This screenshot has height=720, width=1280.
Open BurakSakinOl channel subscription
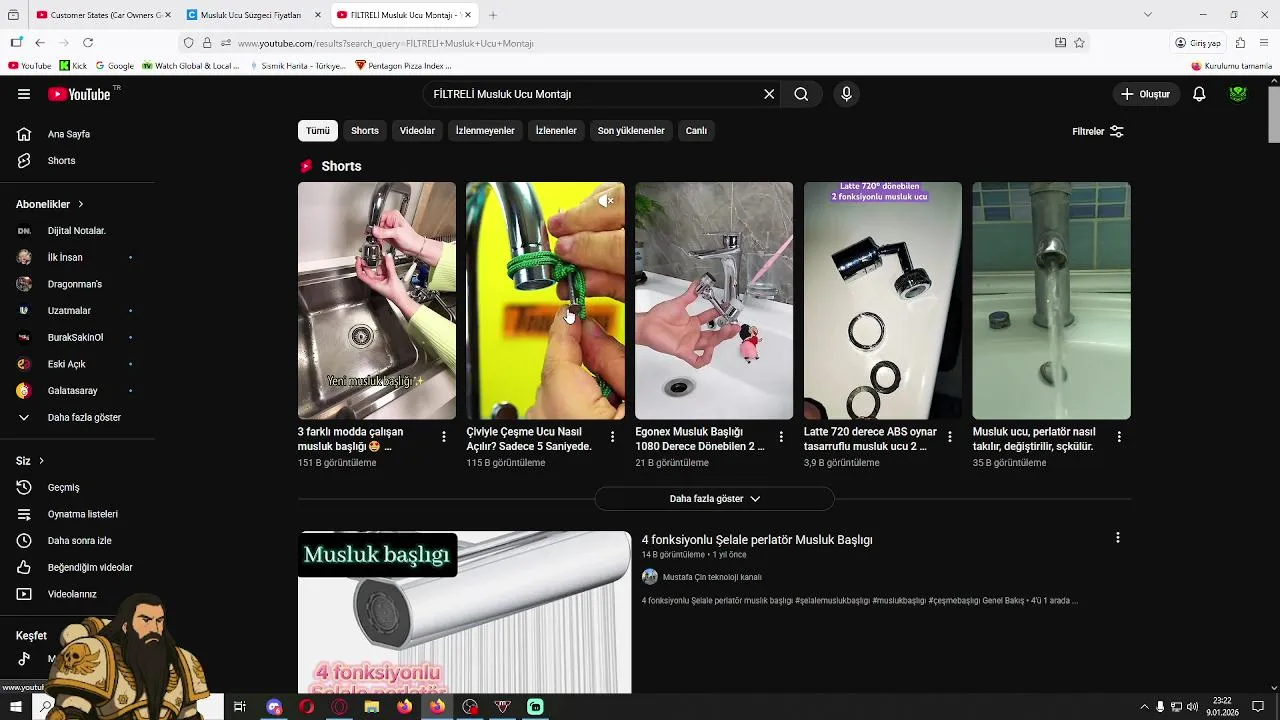pos(76,337)
